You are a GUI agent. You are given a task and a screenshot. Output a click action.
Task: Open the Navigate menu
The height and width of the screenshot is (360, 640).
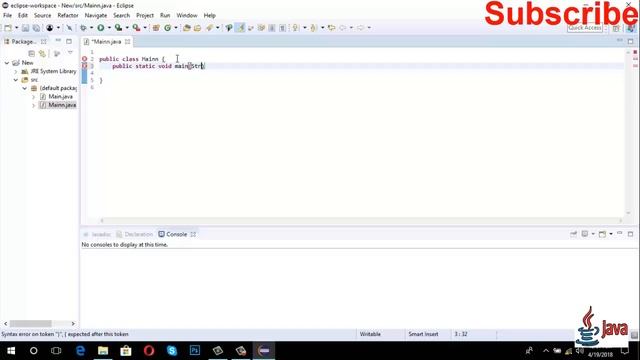click(96, 16)
